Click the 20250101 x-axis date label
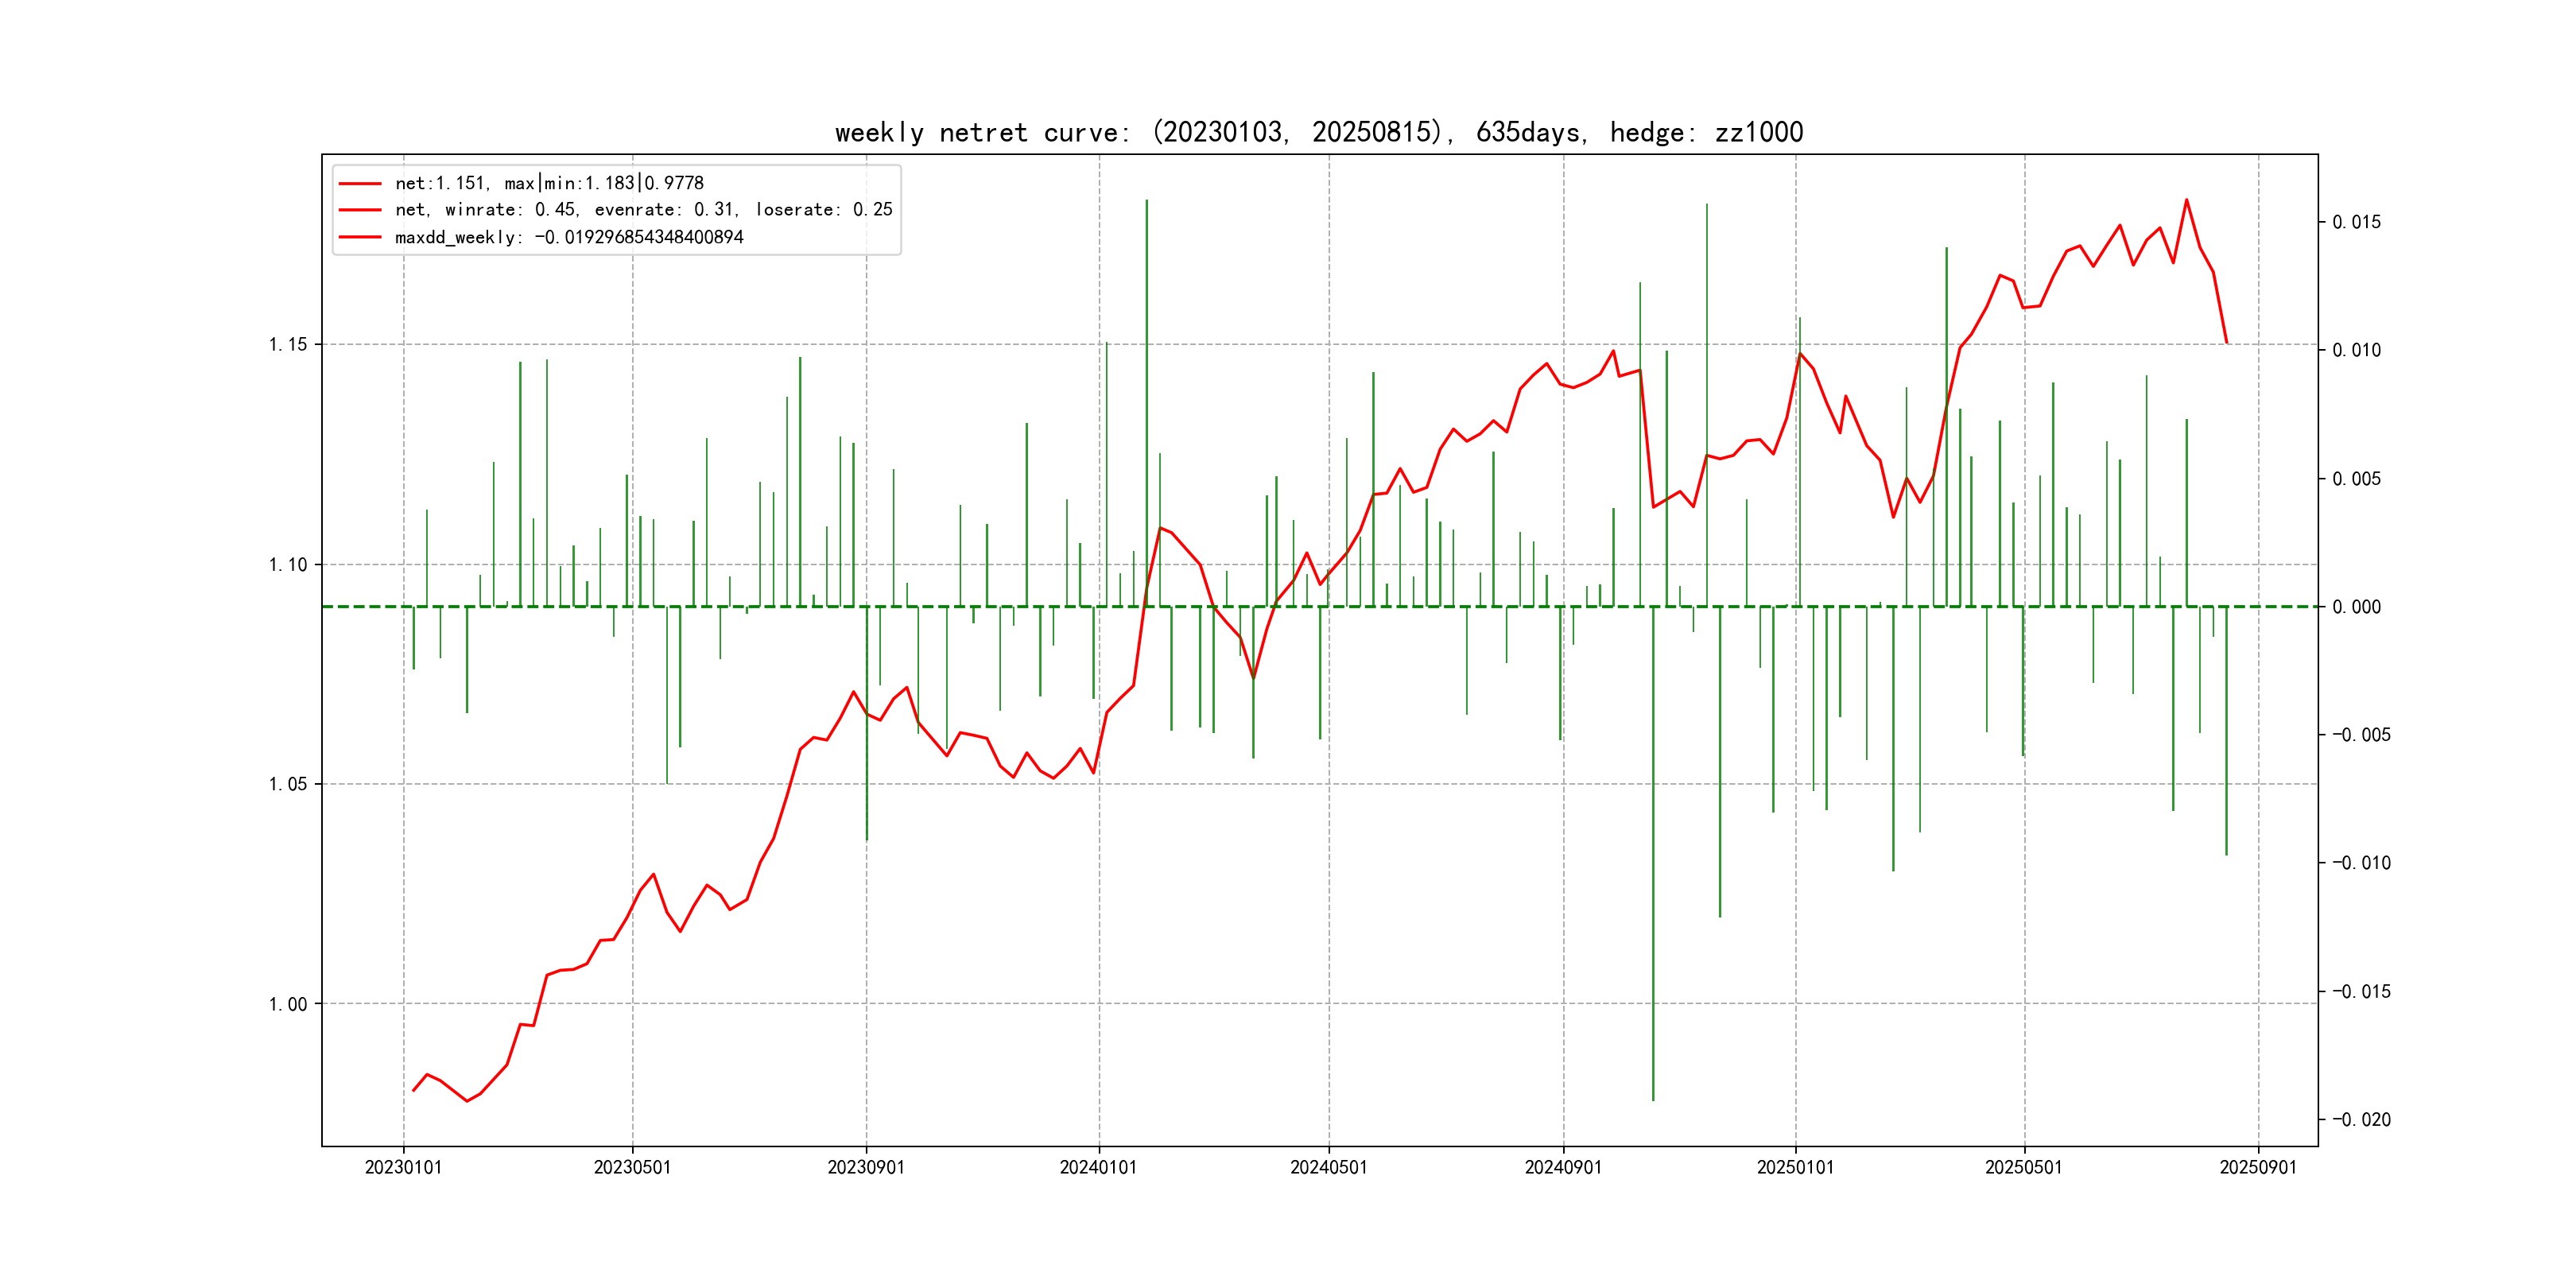The image size is (2576, 1288). pos(1795,1167)
